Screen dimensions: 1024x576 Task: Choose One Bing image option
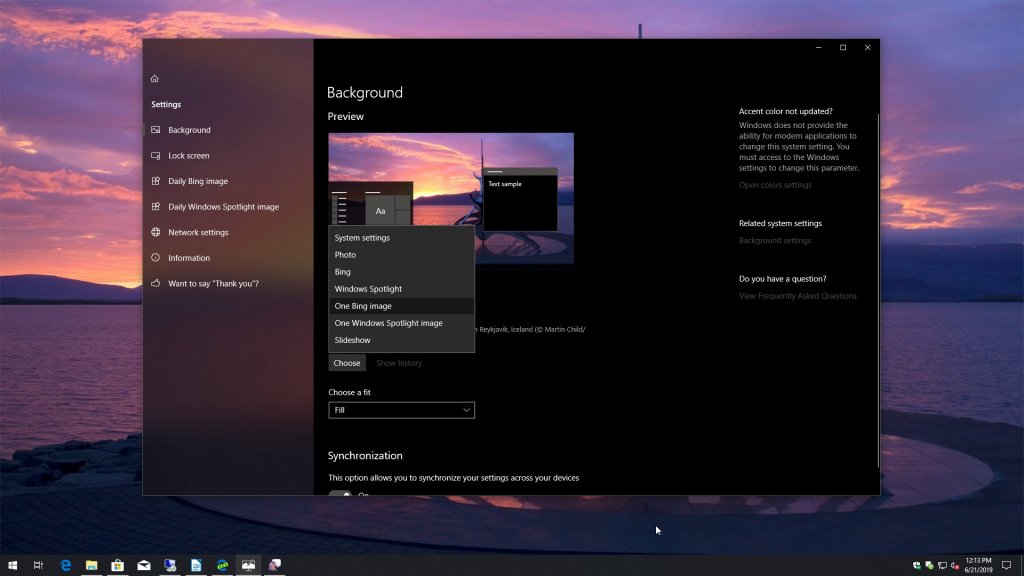pyautogui.click(x=401, y=306)
